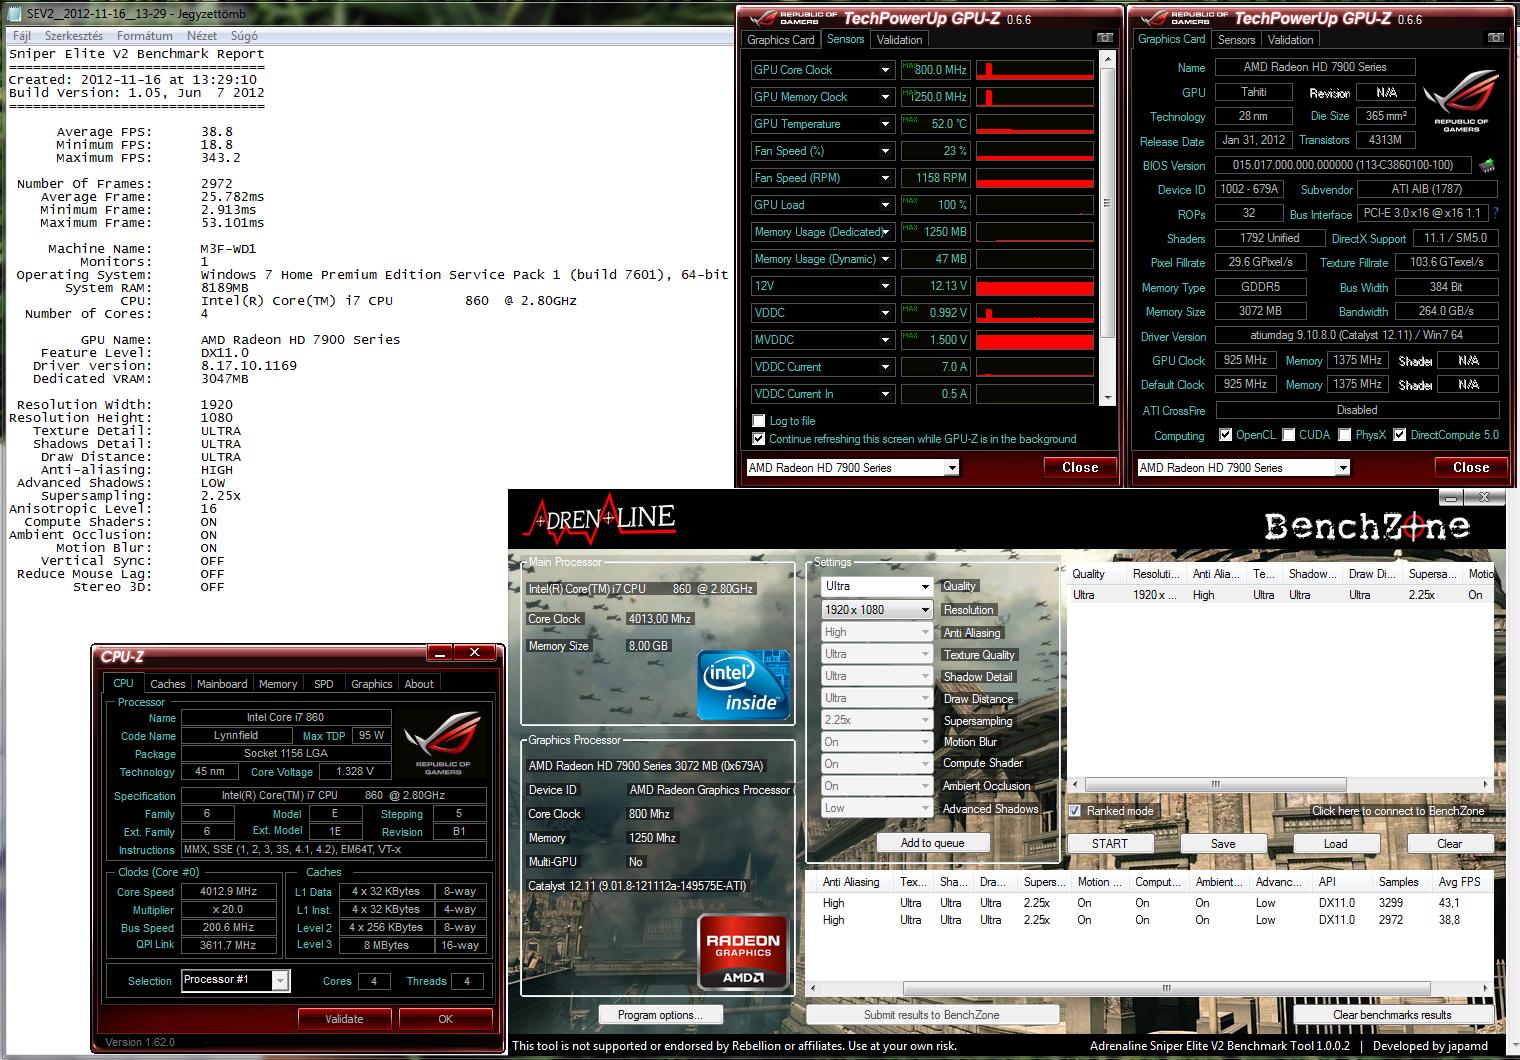Switch to the Mainboard tab in CPU-Z

(x=222, y=684)
